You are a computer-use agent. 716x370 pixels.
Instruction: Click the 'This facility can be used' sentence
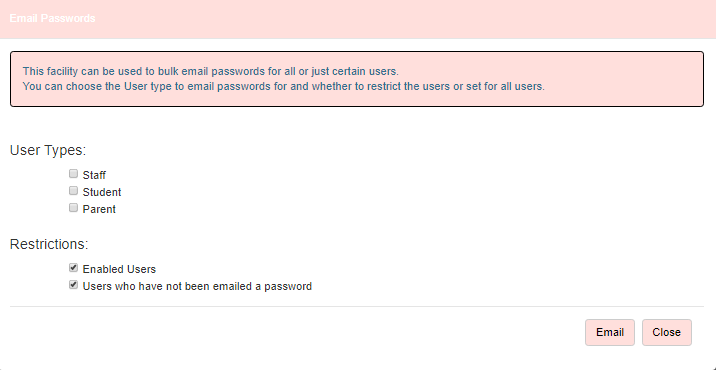click(211, 72)
